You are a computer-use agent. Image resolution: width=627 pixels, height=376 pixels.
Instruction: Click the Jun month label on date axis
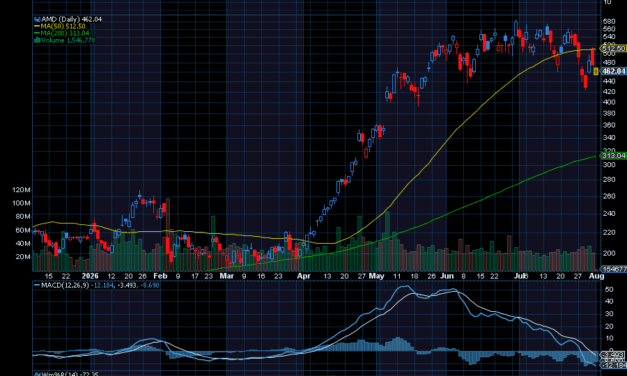pyautogui.click(x=447, y=276)
